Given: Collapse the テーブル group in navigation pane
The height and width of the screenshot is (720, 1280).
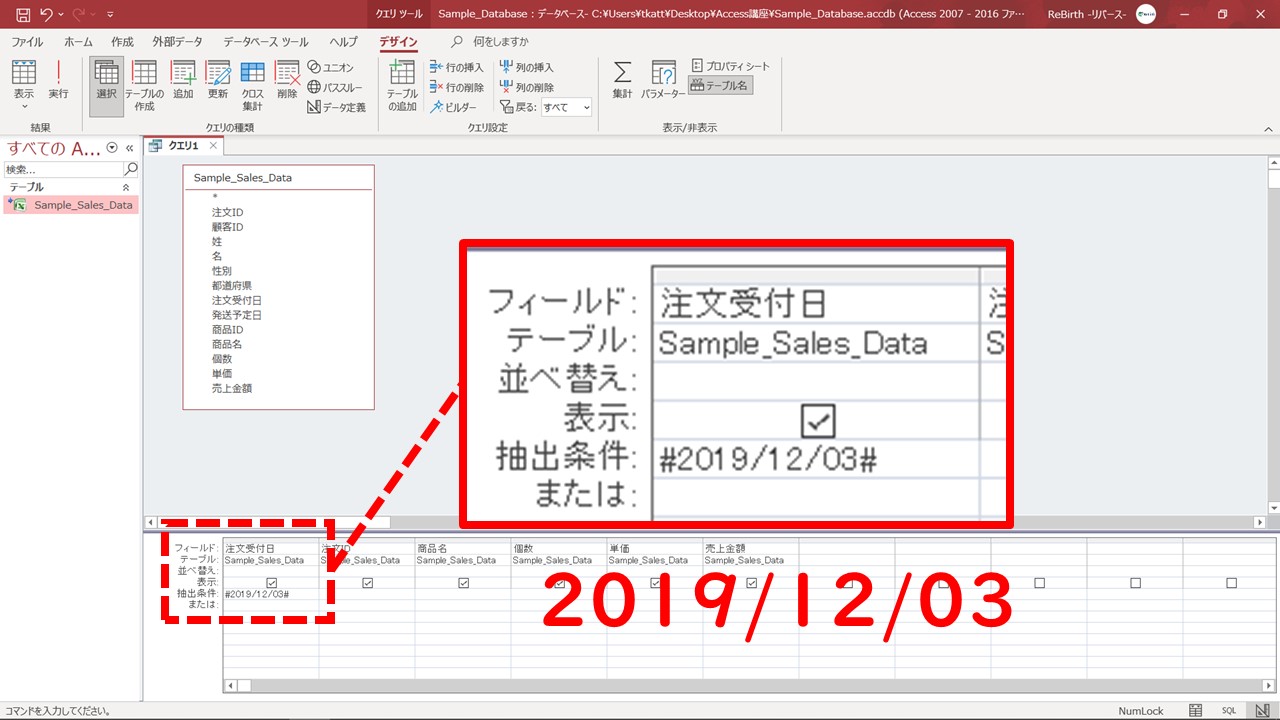Looking at the screenshot, I should pos(126,187).
